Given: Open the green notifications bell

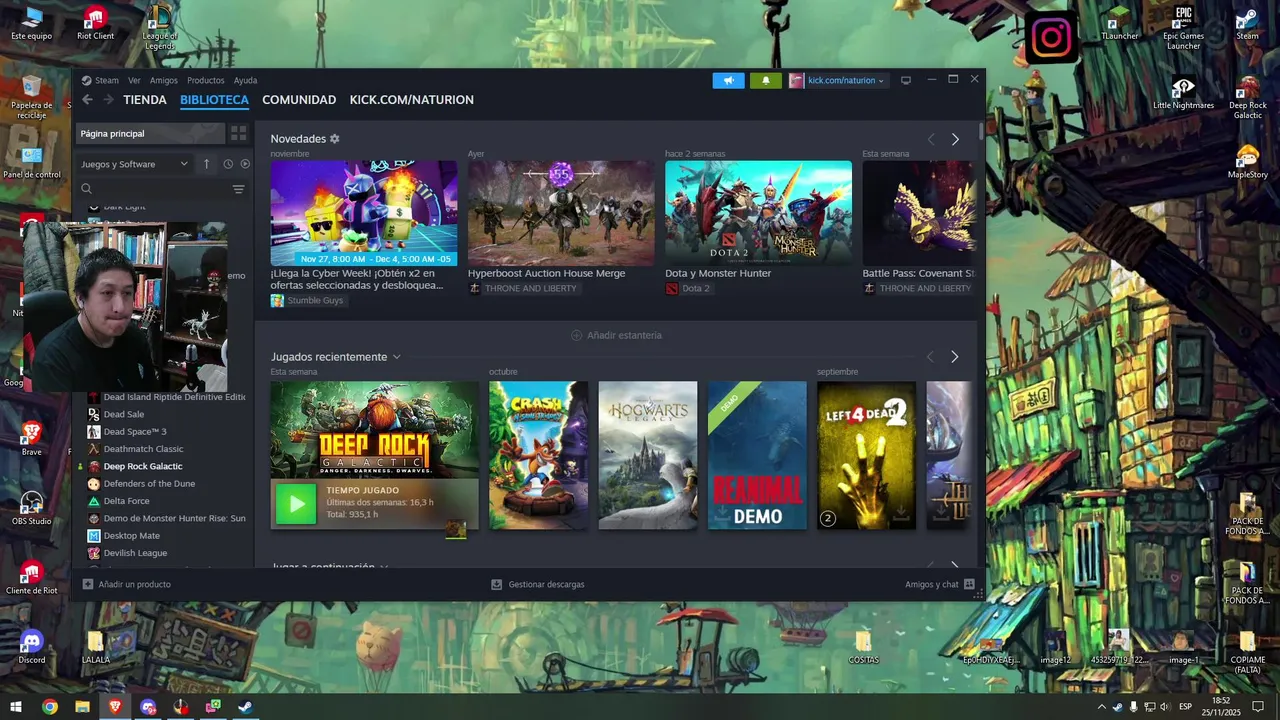Looking at the screenshot, I should tap(765, 80).
